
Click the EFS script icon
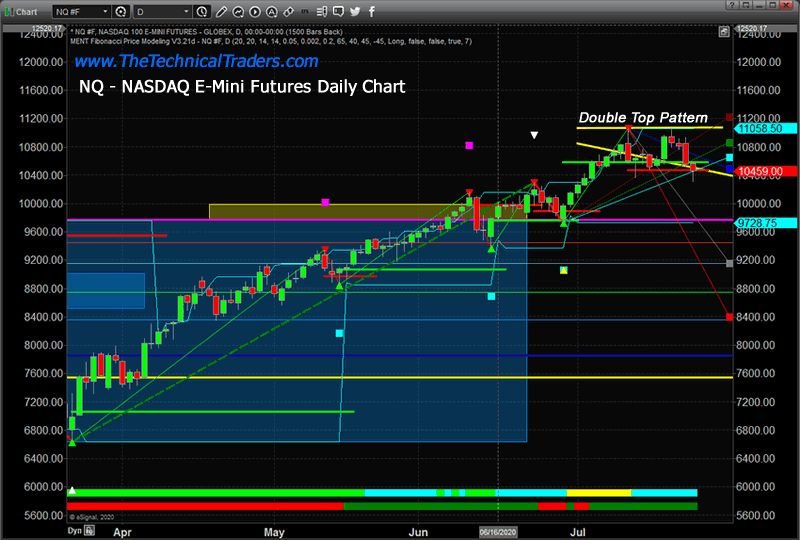pos(305,11)
